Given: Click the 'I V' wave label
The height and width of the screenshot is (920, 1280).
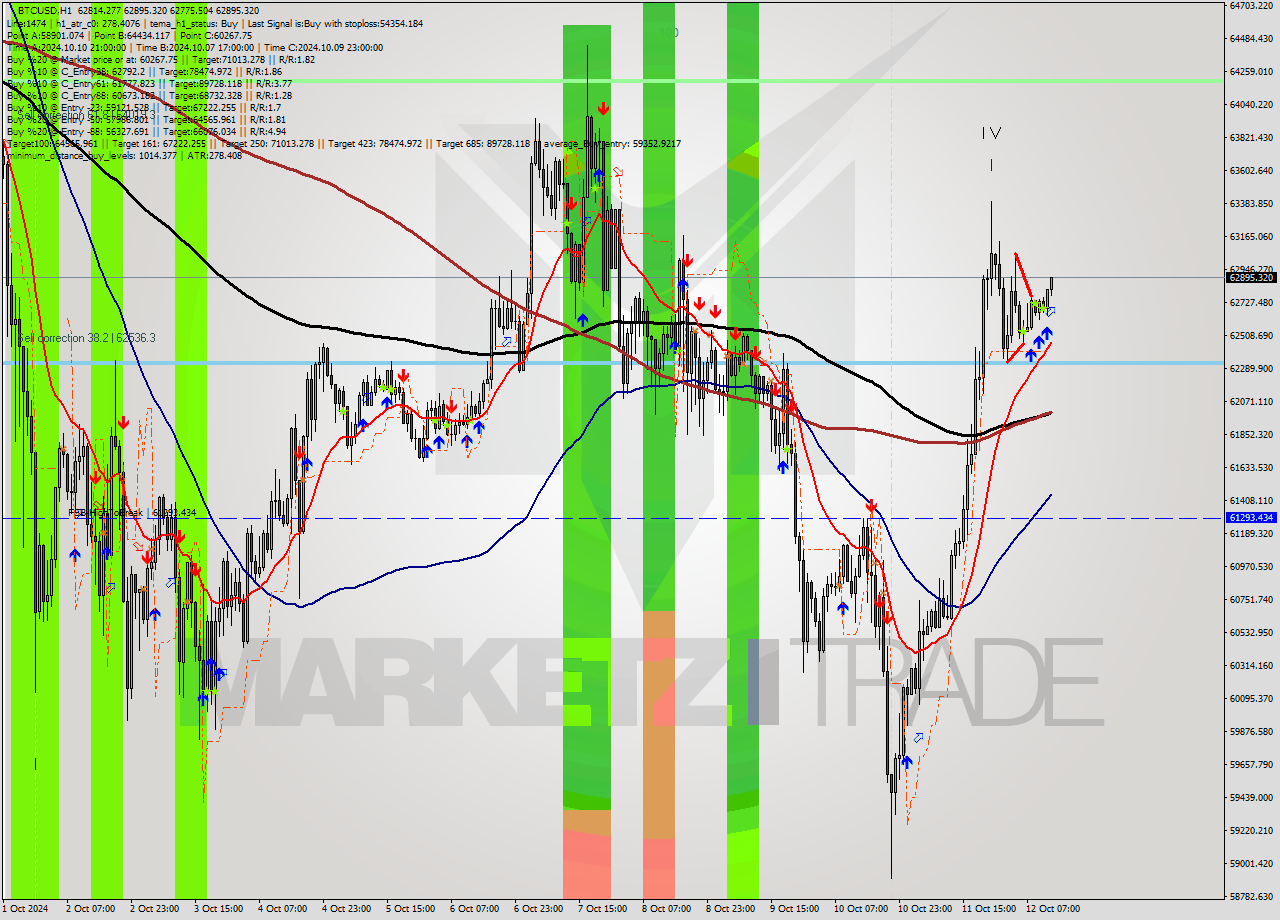Looking at the screenshot, I should click(x=991, y=133).
